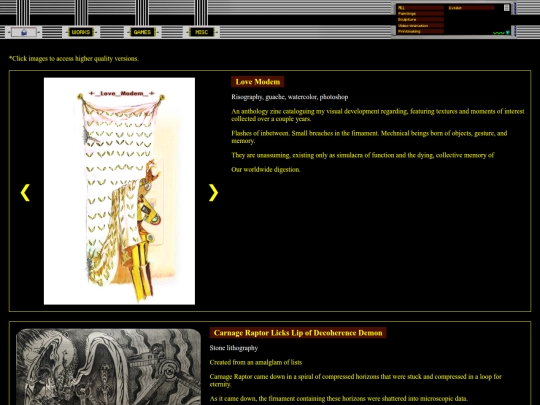This screenshot has height=405, width=540.
Task: Click the 'Stone lithography' medium text
Action: coord(234,348)
